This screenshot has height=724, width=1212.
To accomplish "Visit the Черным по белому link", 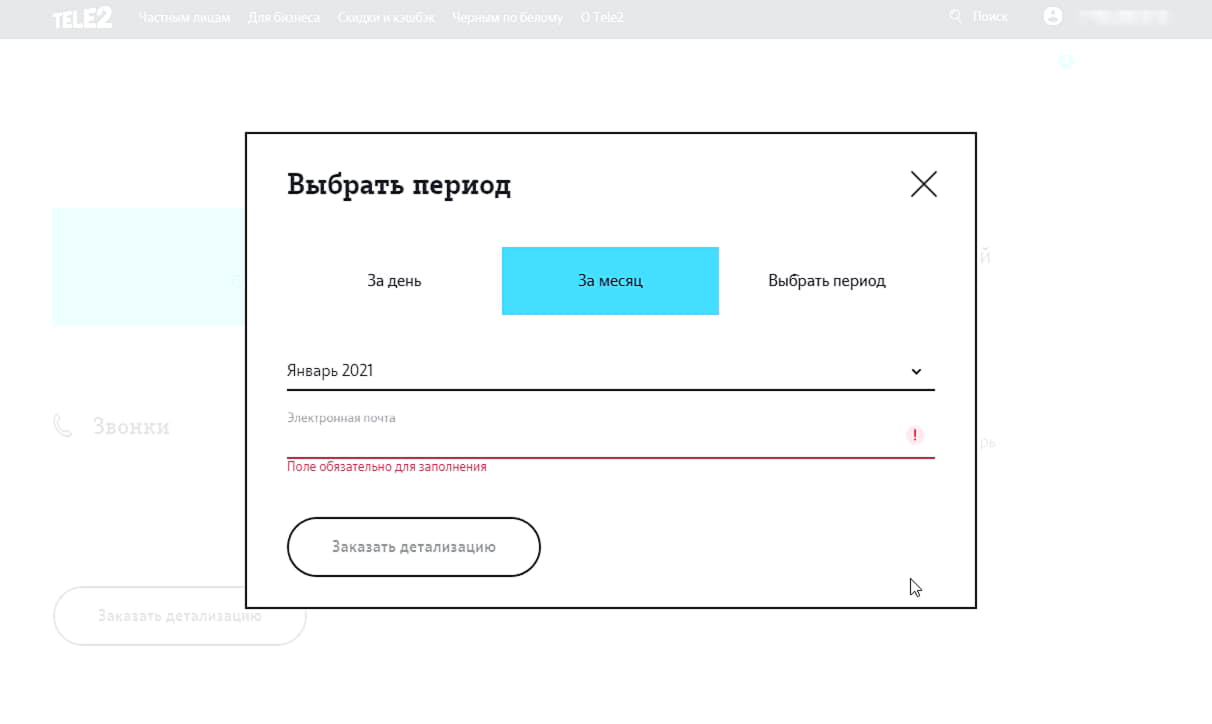I will [507, 18].
